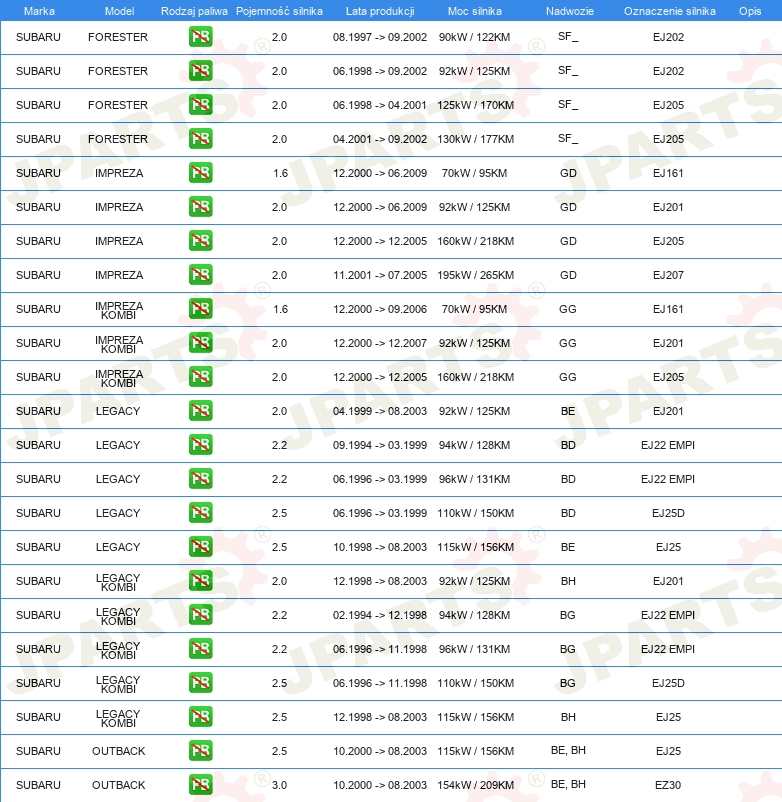Viewport: 782px width, 802px height.
Task: Click production dates 12.1998 -> 08.2003 in EJ201 row
Action: pyautogui.click(x=379, y=582)
